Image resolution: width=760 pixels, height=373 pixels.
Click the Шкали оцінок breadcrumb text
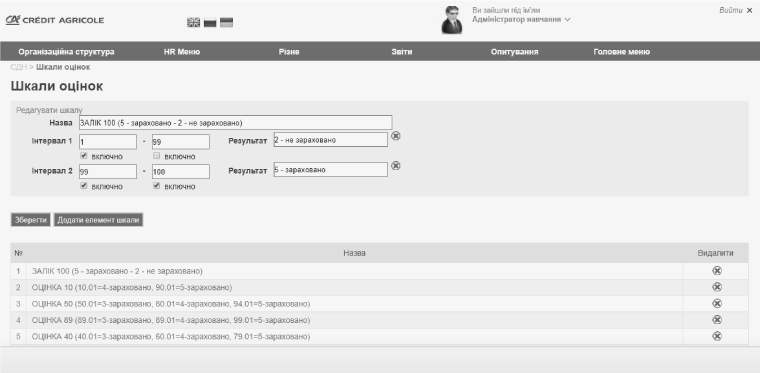coord(63,67)
